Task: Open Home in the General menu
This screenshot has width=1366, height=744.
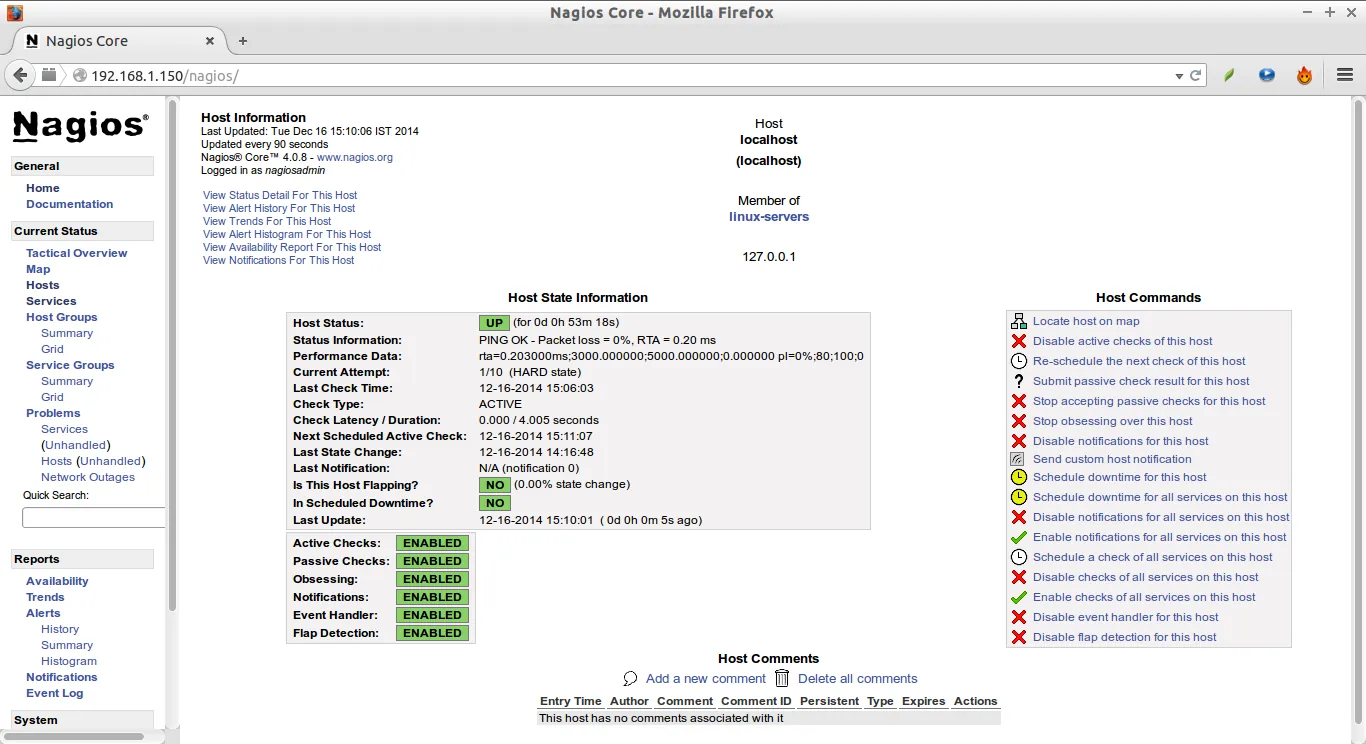Action: coord(43,188)
